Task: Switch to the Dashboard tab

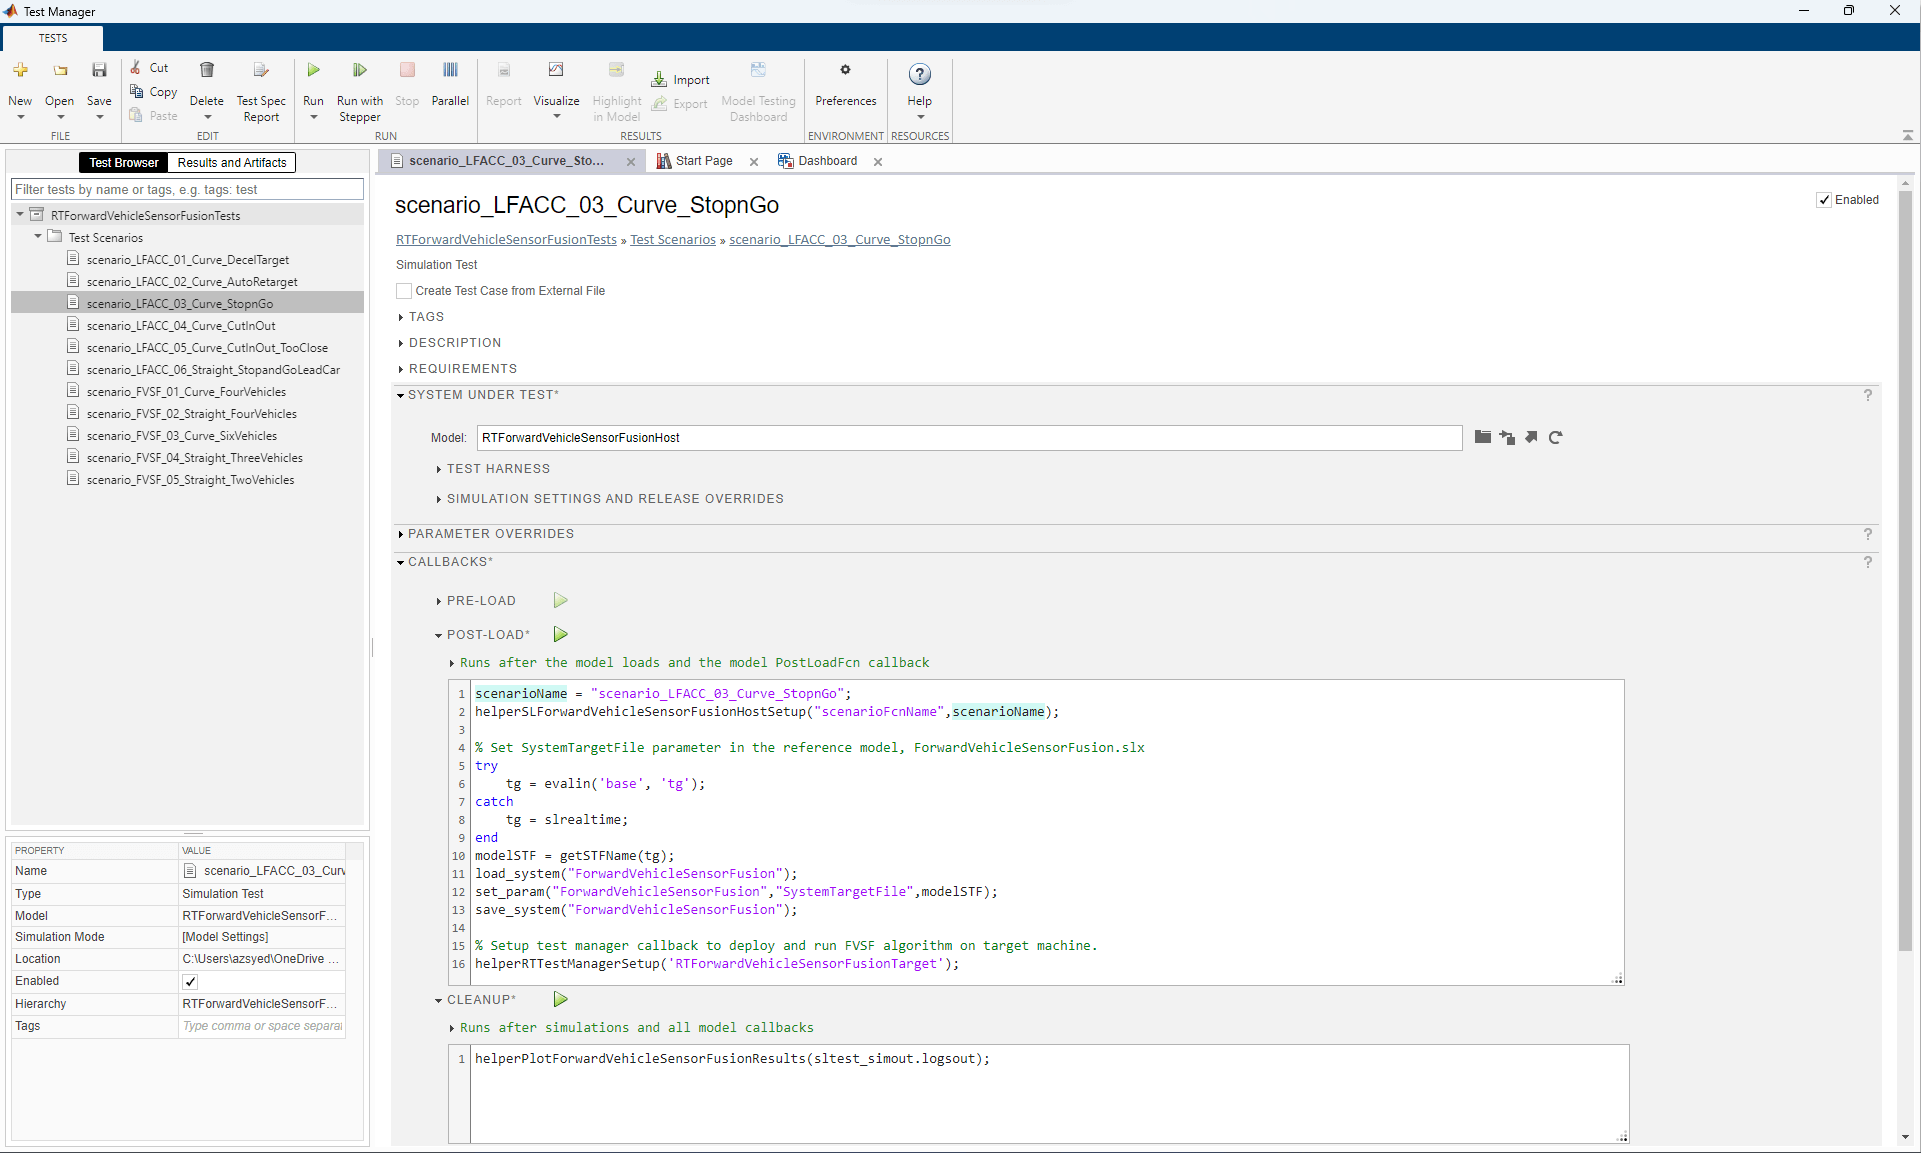Action: [827, 161]
